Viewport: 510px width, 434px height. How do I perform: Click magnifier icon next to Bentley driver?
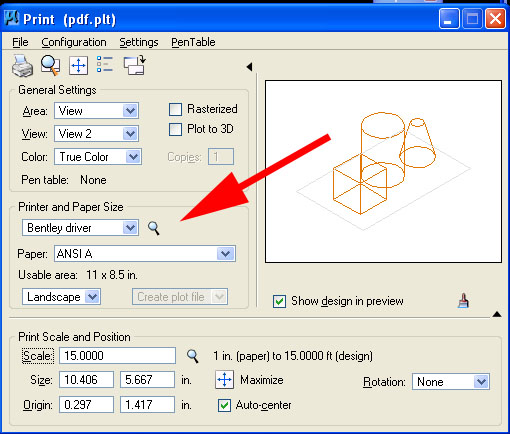(x=153, y=228)
